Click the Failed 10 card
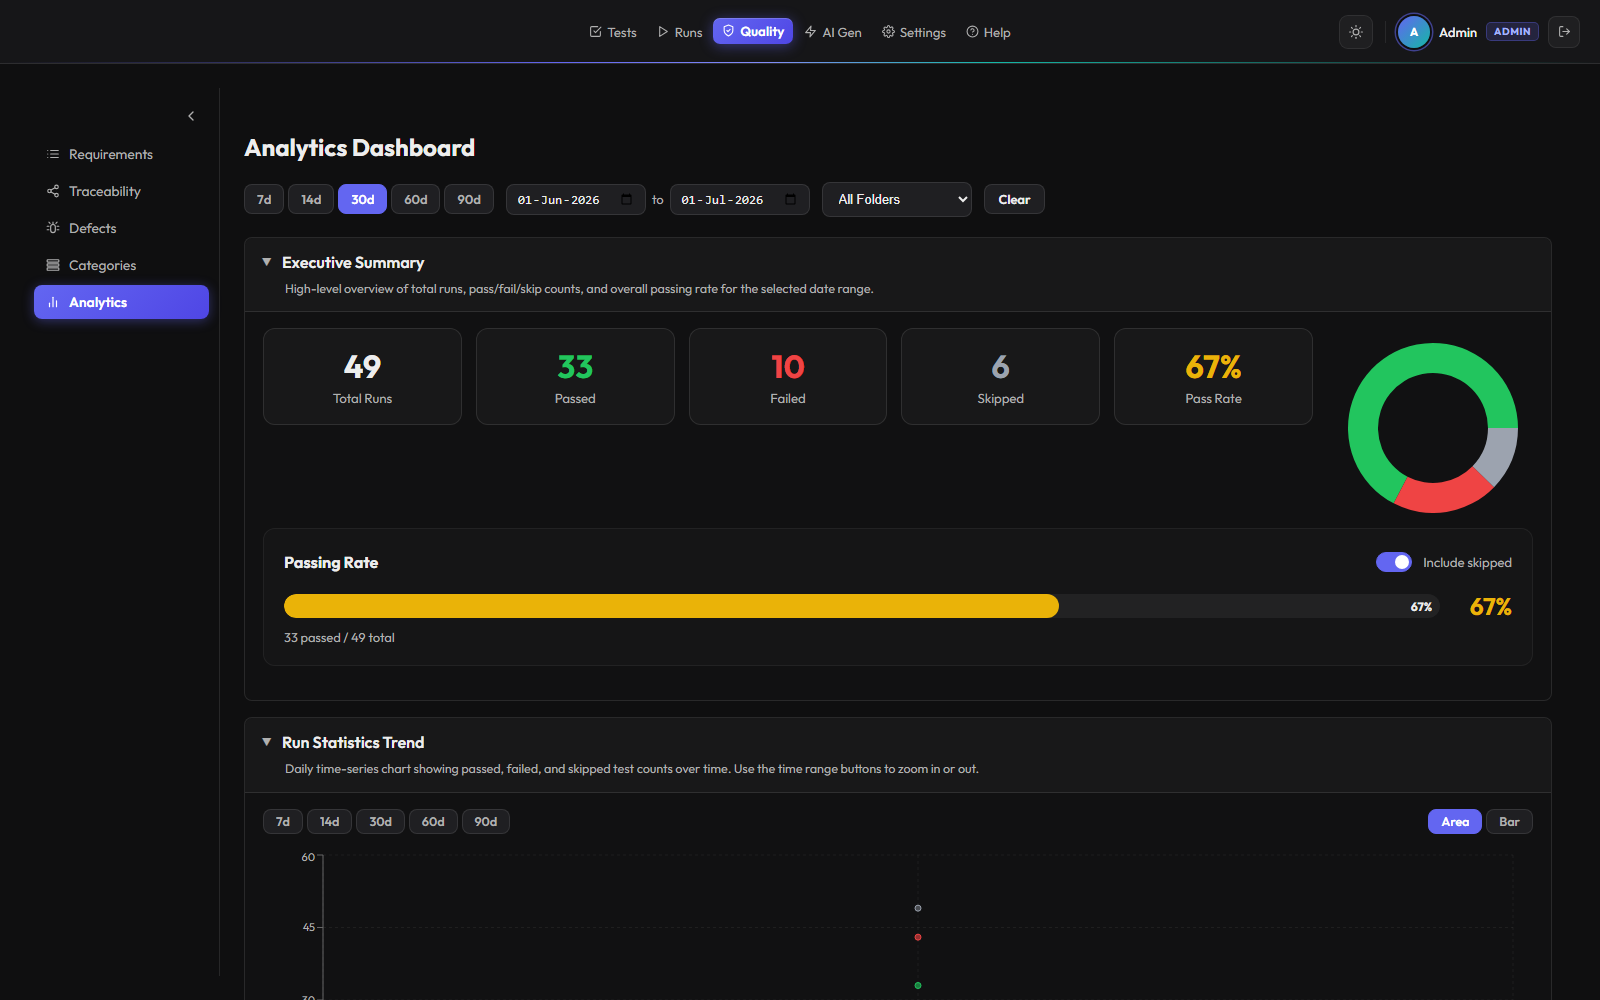Image resolution: width=1600 pixels, height=1000 pixels. 788,377
